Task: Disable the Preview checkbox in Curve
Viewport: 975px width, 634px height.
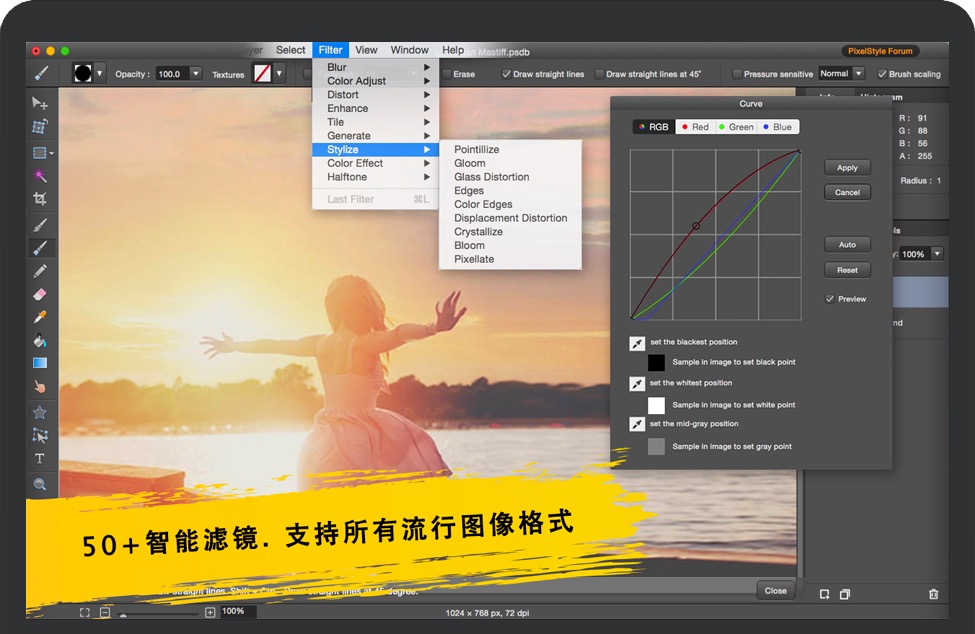Action: 830,299
